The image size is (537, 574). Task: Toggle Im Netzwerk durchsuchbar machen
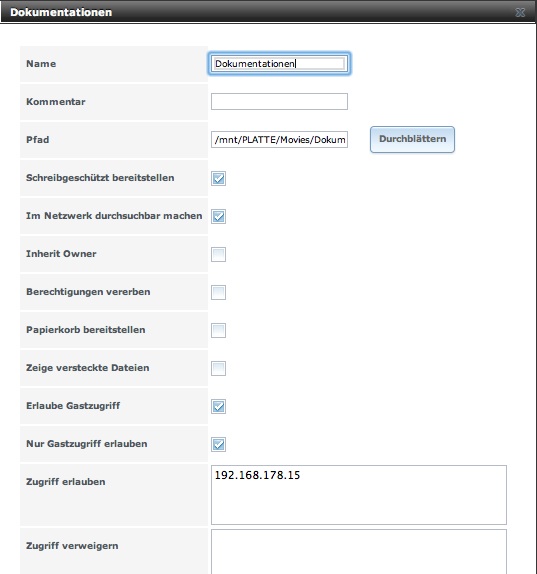pos(219,216)
